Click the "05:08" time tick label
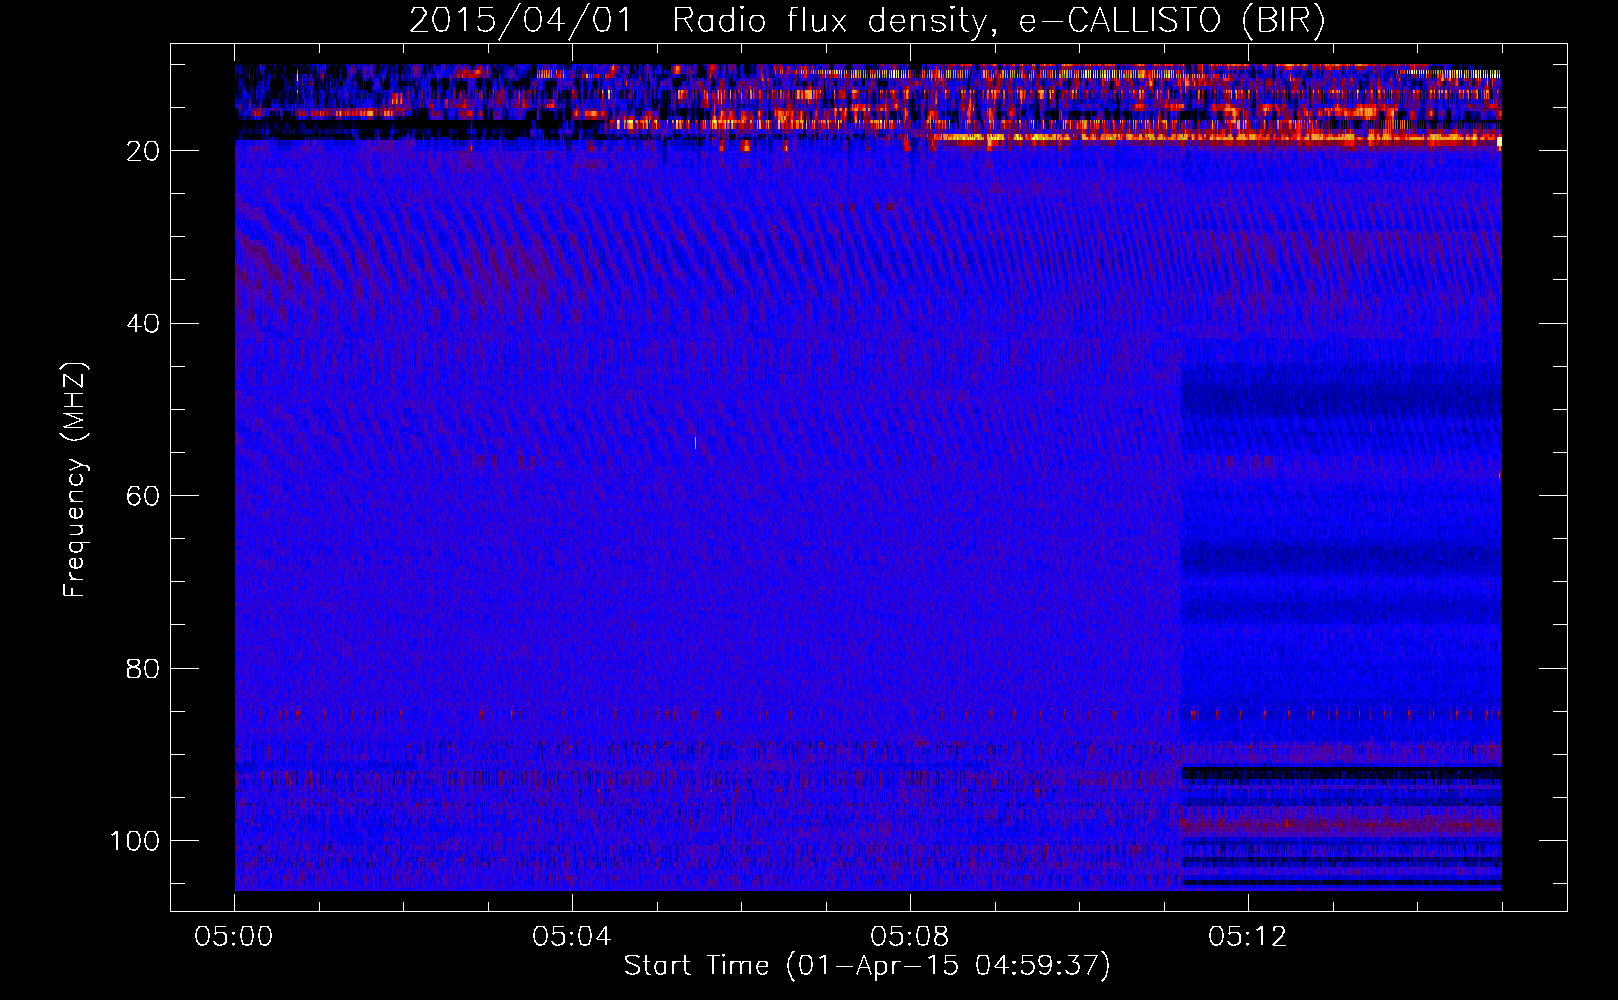 click(910, 937)
